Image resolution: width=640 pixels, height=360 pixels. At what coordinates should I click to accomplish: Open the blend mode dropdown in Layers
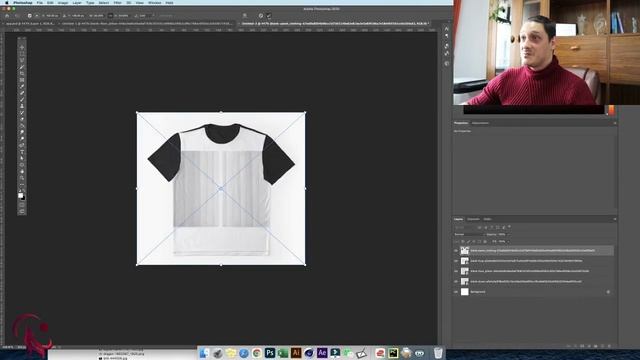coord(468,234)
